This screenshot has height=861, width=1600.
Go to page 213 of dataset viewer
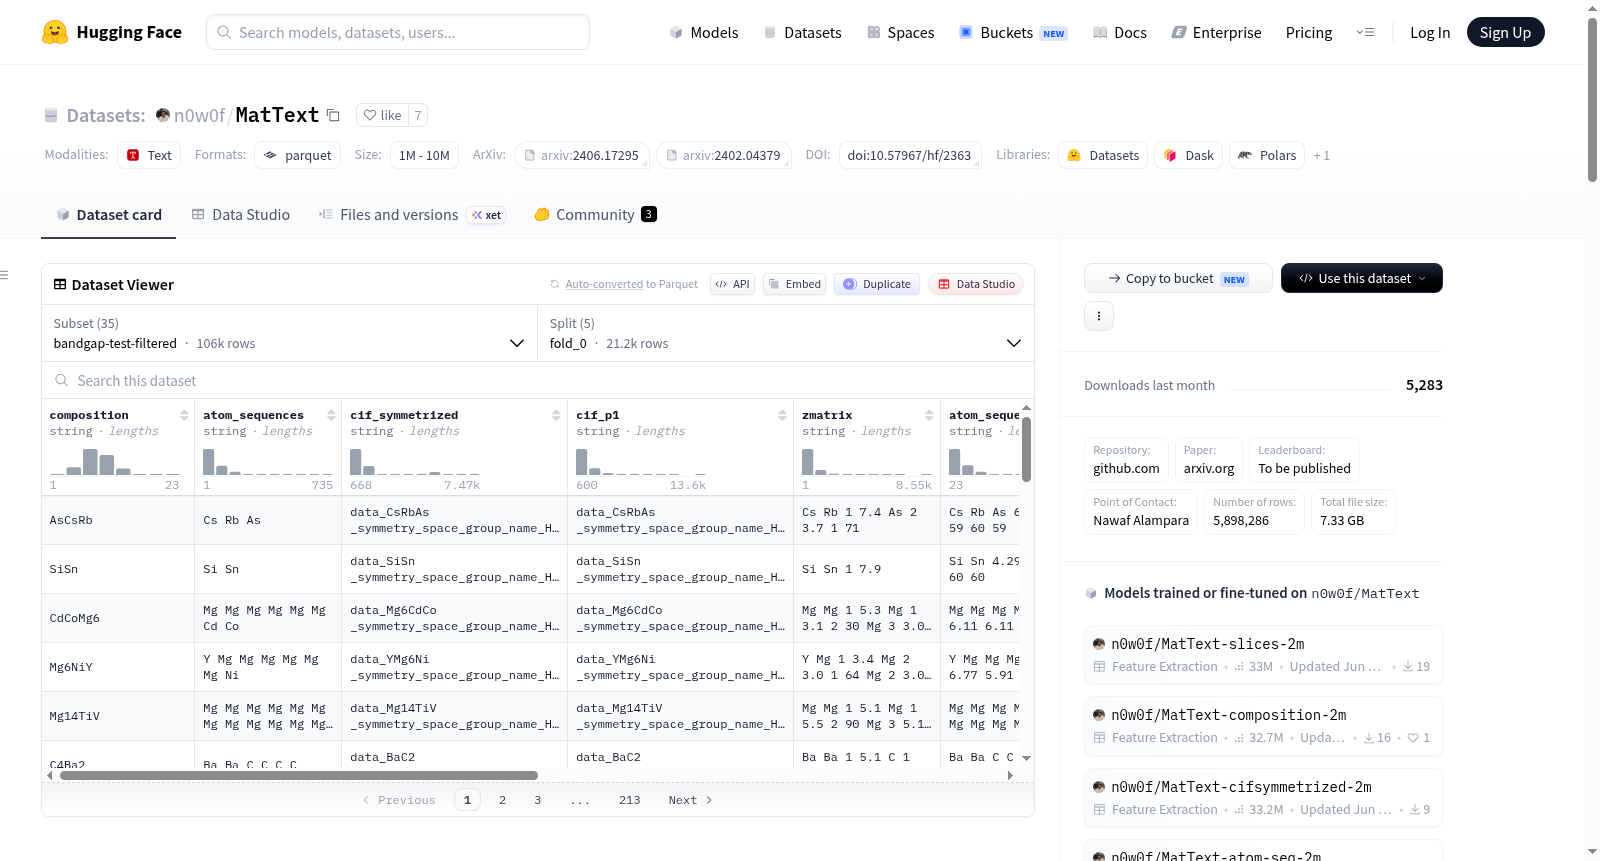coord(629,800)
